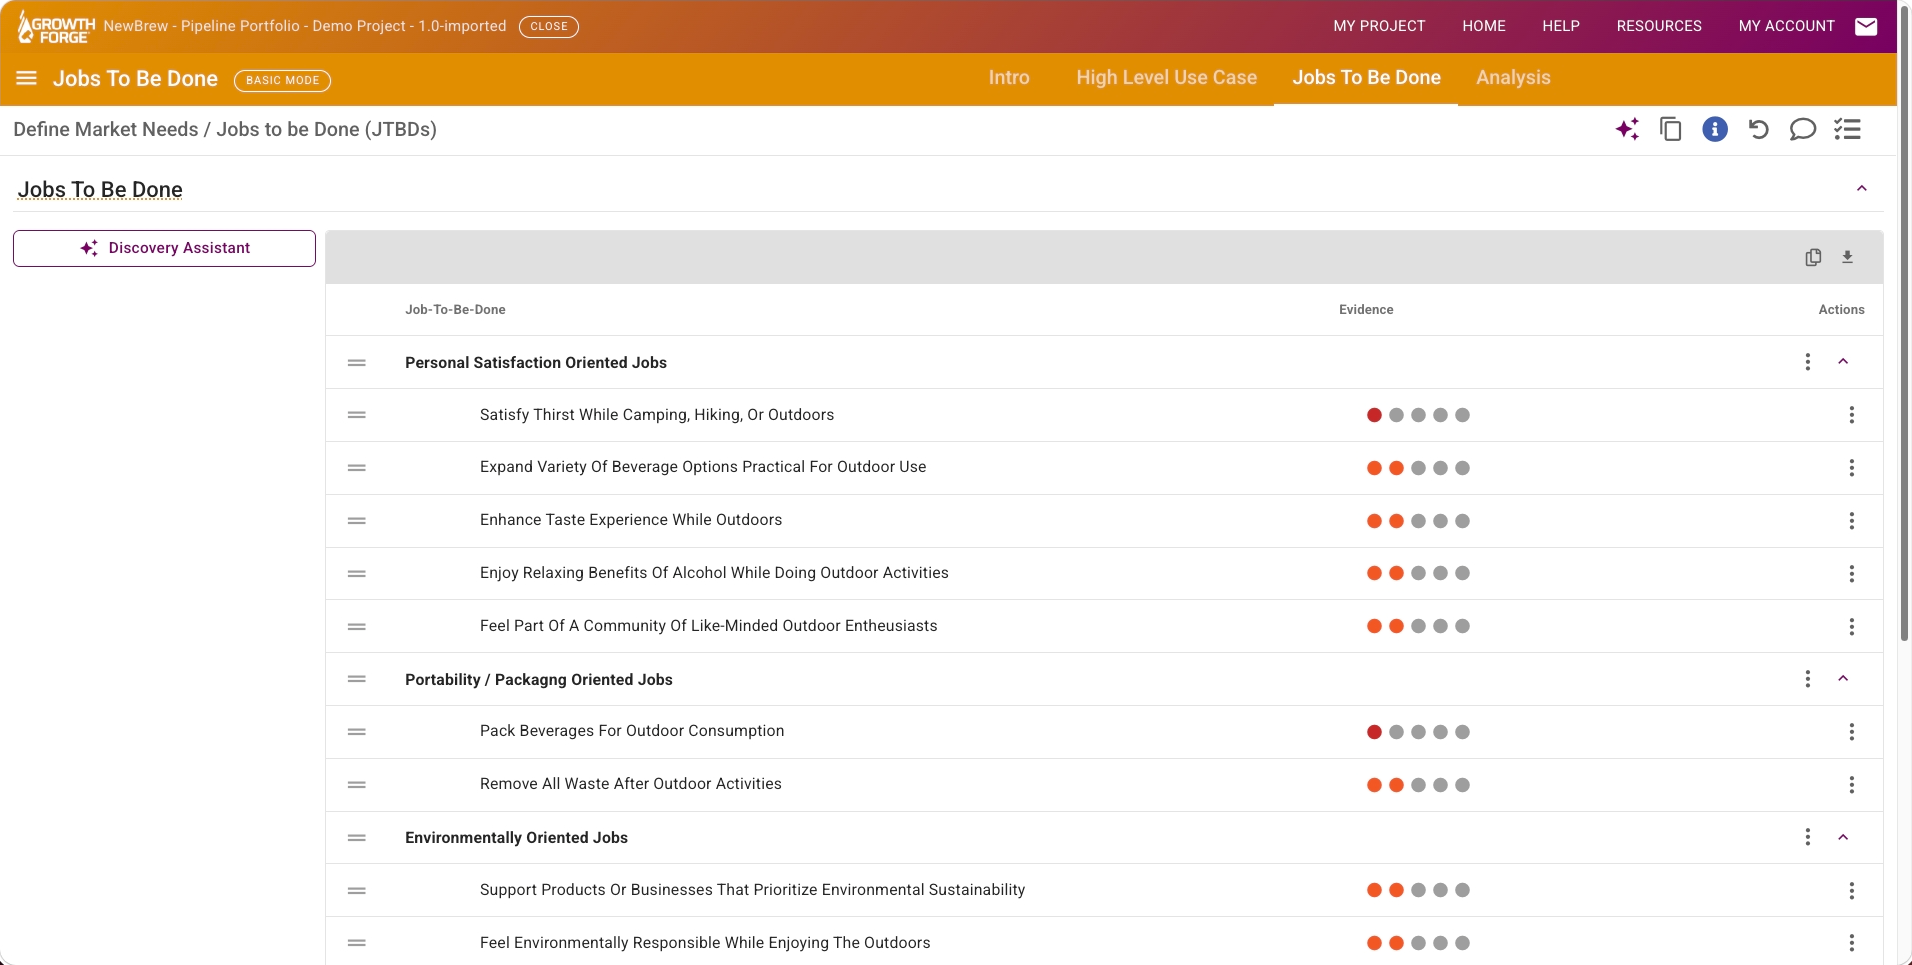Grab drag handle of Enhance Taste Experience row
The image size is (1912, 965).
pos(356,521)
